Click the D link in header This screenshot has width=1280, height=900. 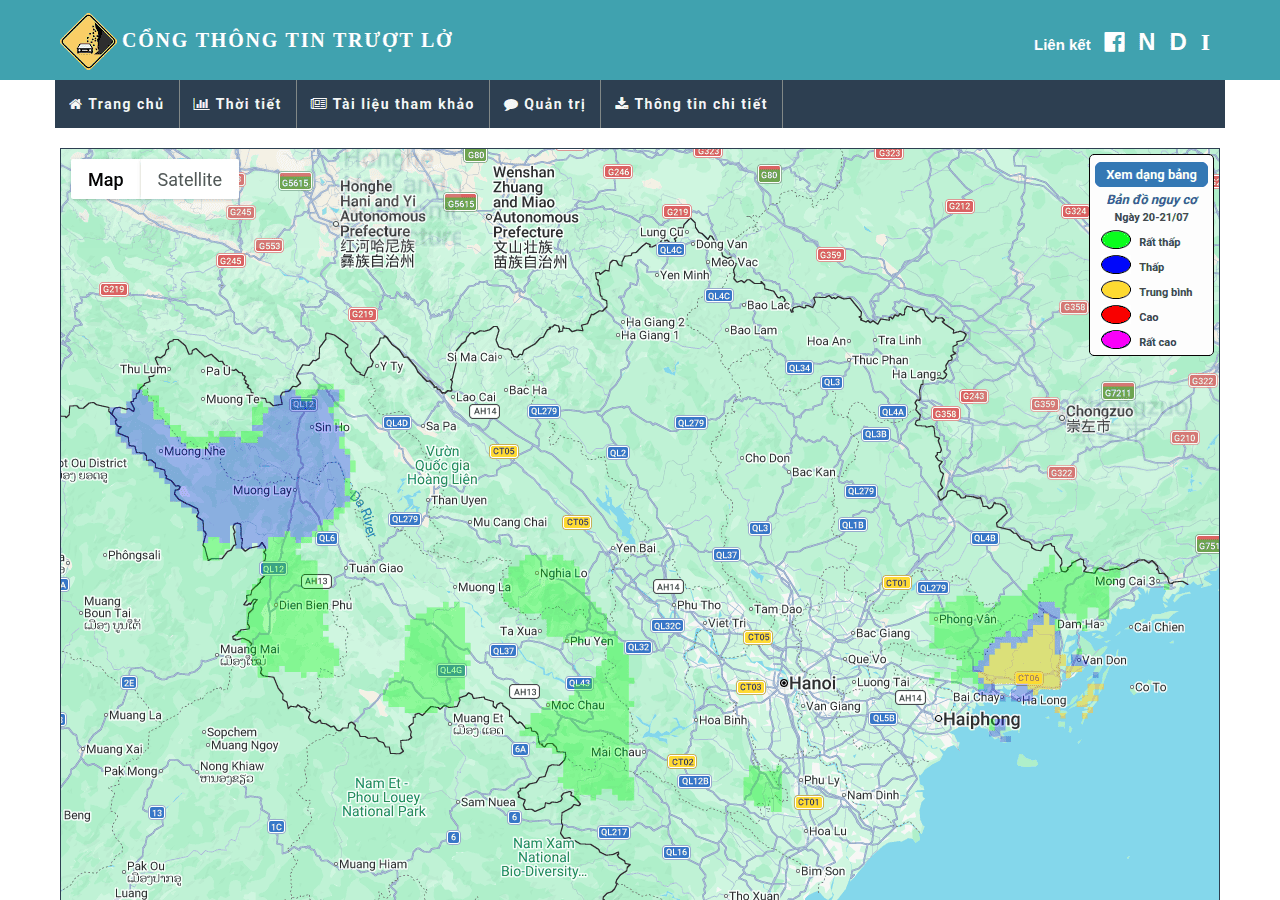click(x=1178, y=42)
